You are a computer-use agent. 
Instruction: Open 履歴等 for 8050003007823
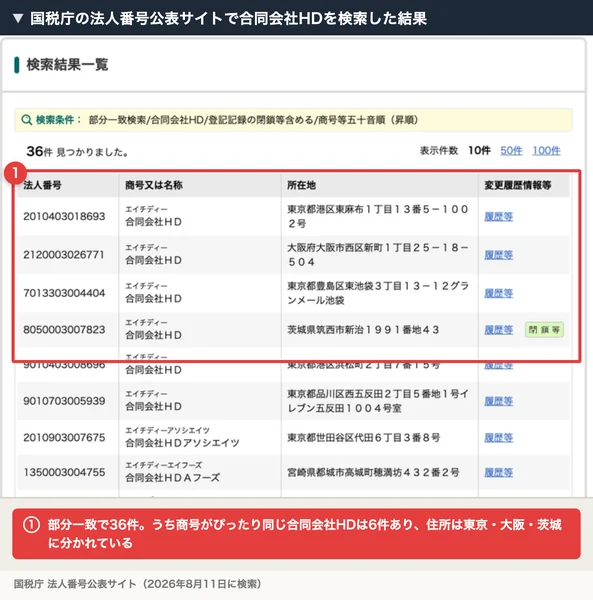499,329
